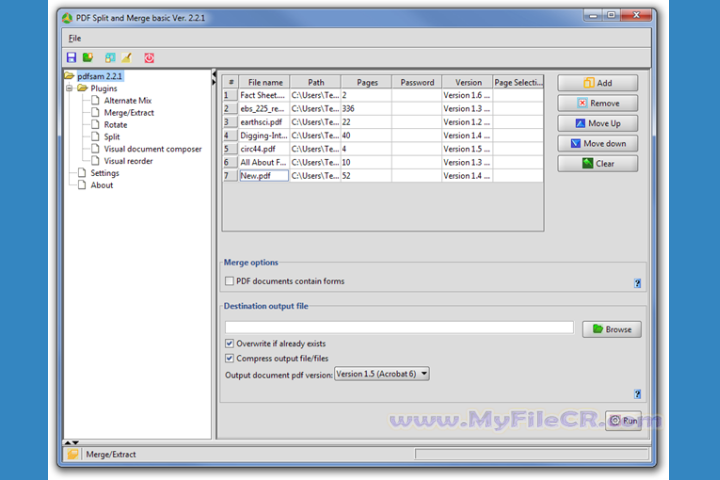The height and width of the screenshot is (480, 720).
Task: Select Visual reorder in tree
Action: click(128, 161)
